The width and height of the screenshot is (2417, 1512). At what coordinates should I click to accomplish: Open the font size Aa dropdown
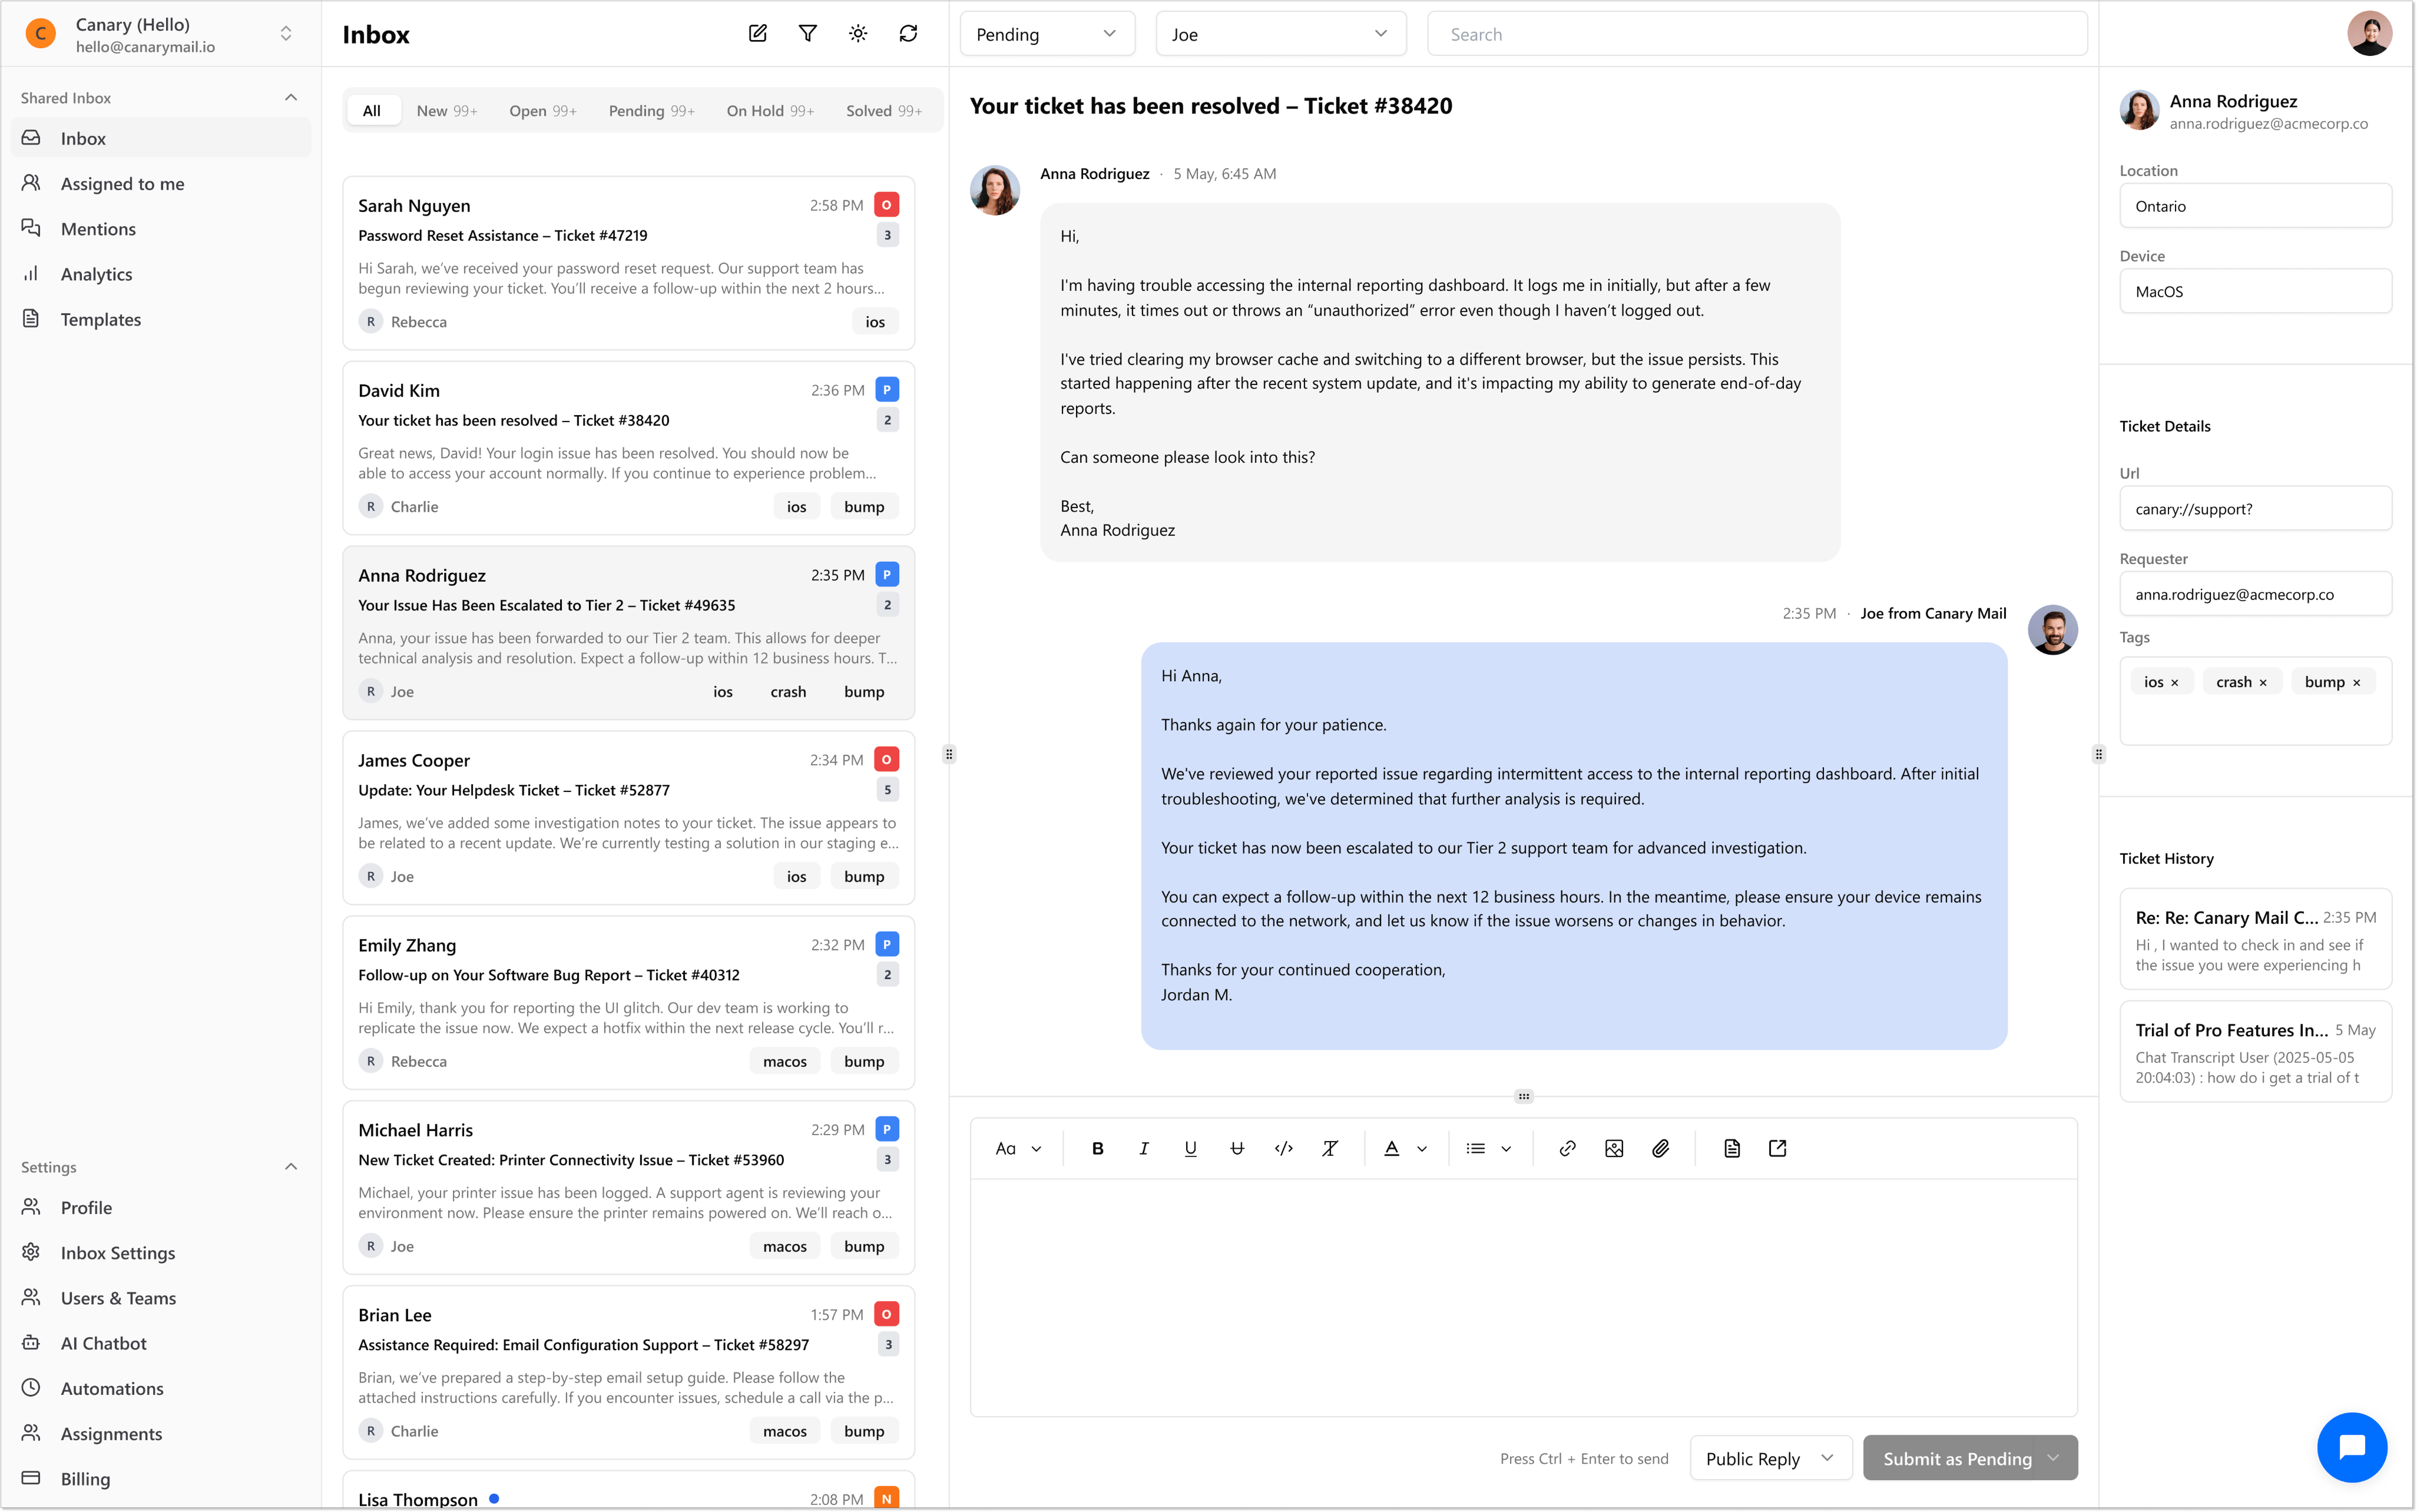[1018, 1148]
